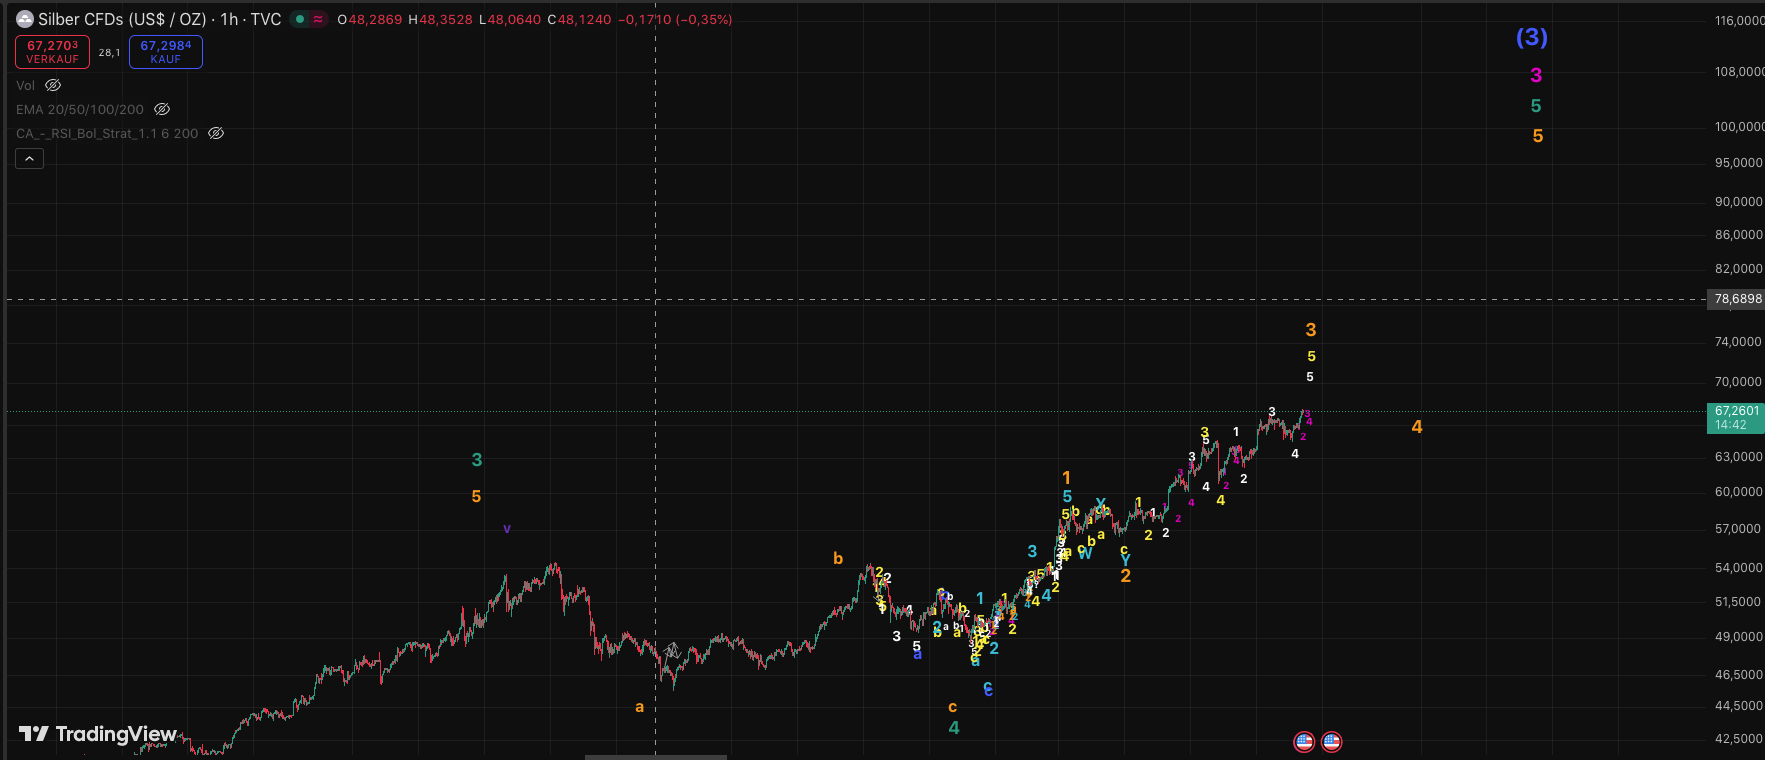Click the Silber CFDs symbol logo icon

click(25, 19)
